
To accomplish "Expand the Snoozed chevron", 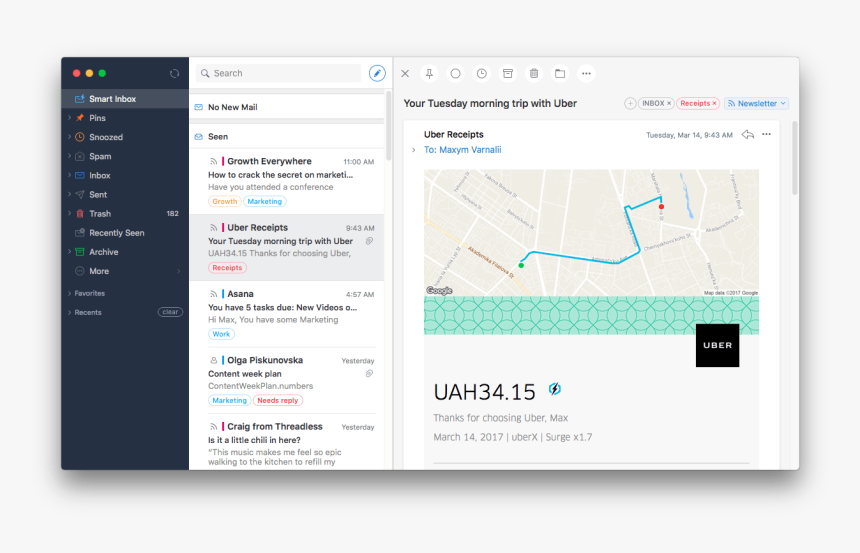I will [69, 137].
